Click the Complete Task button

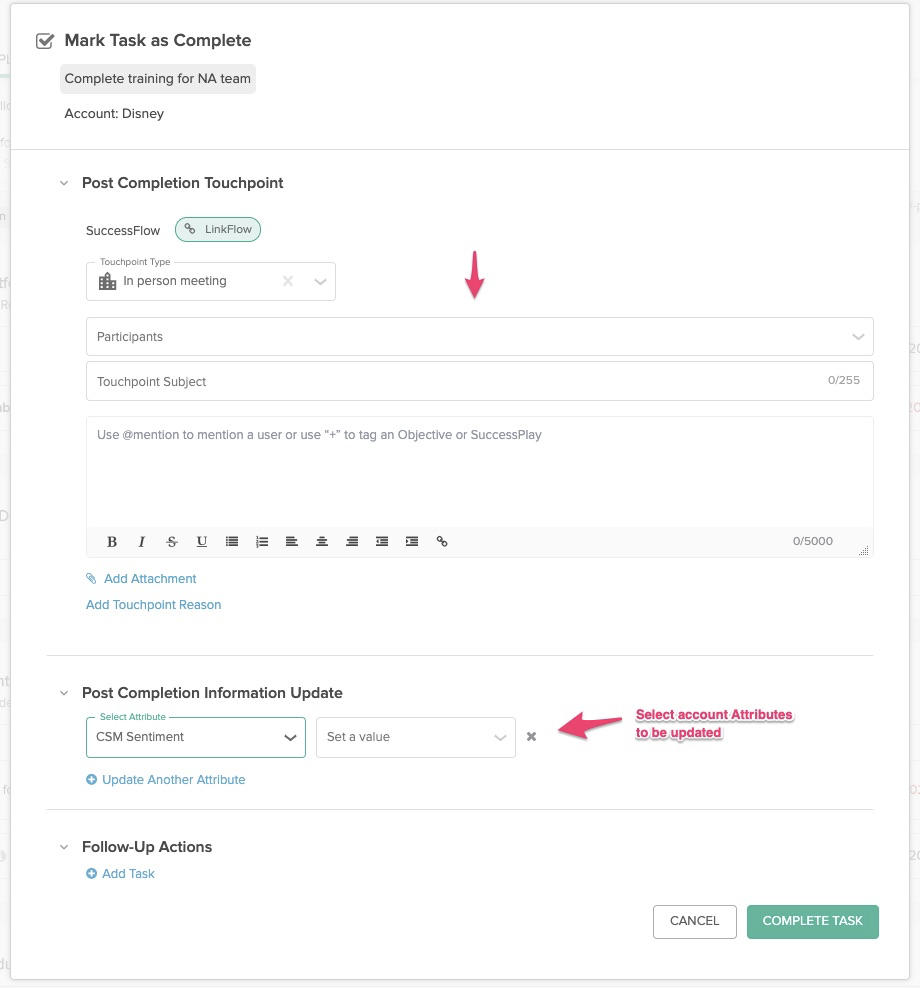pyautogui.click(x=812, y=921)
